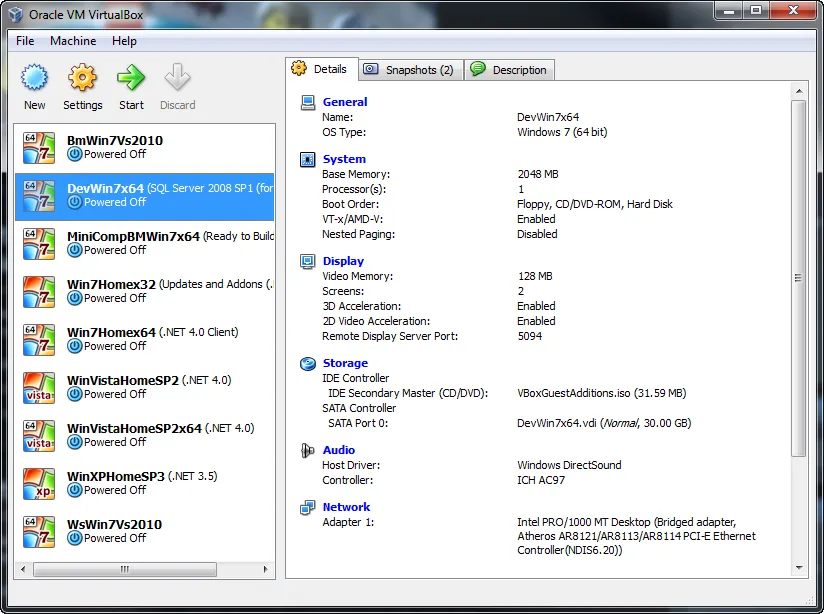824x614 pixels.
Task: Select the Win7Homex32 virtual machine
Action: (x=145, y=292)
